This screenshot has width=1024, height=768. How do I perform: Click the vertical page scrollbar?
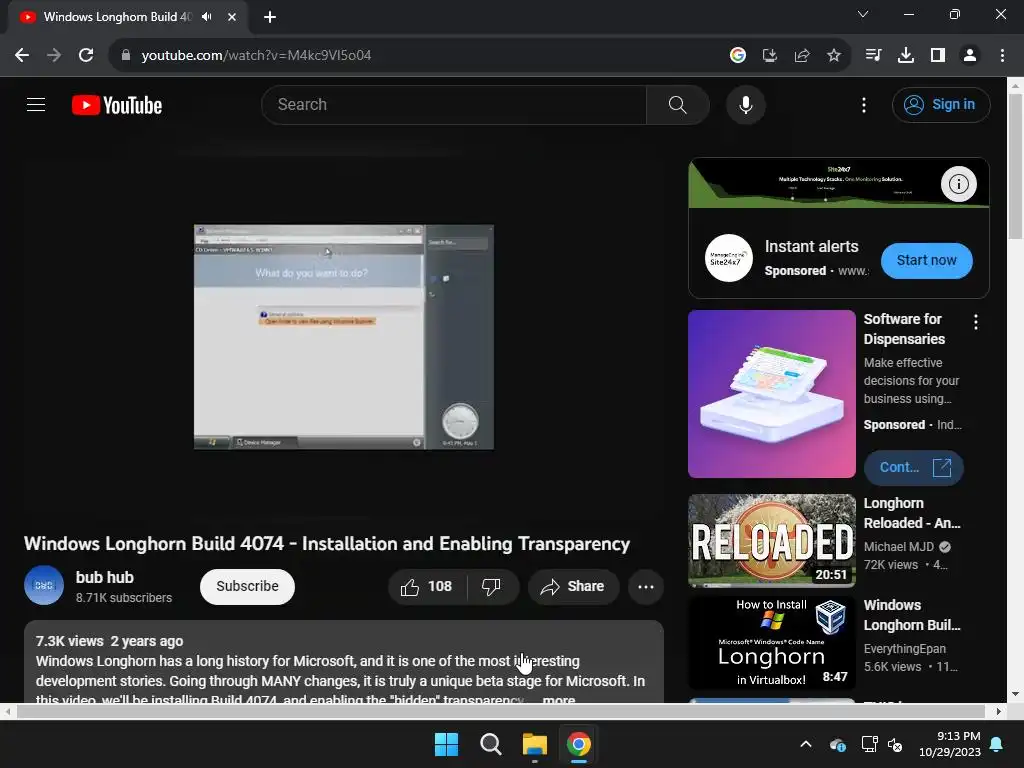pyautogui.click(x=1015, y=168)
